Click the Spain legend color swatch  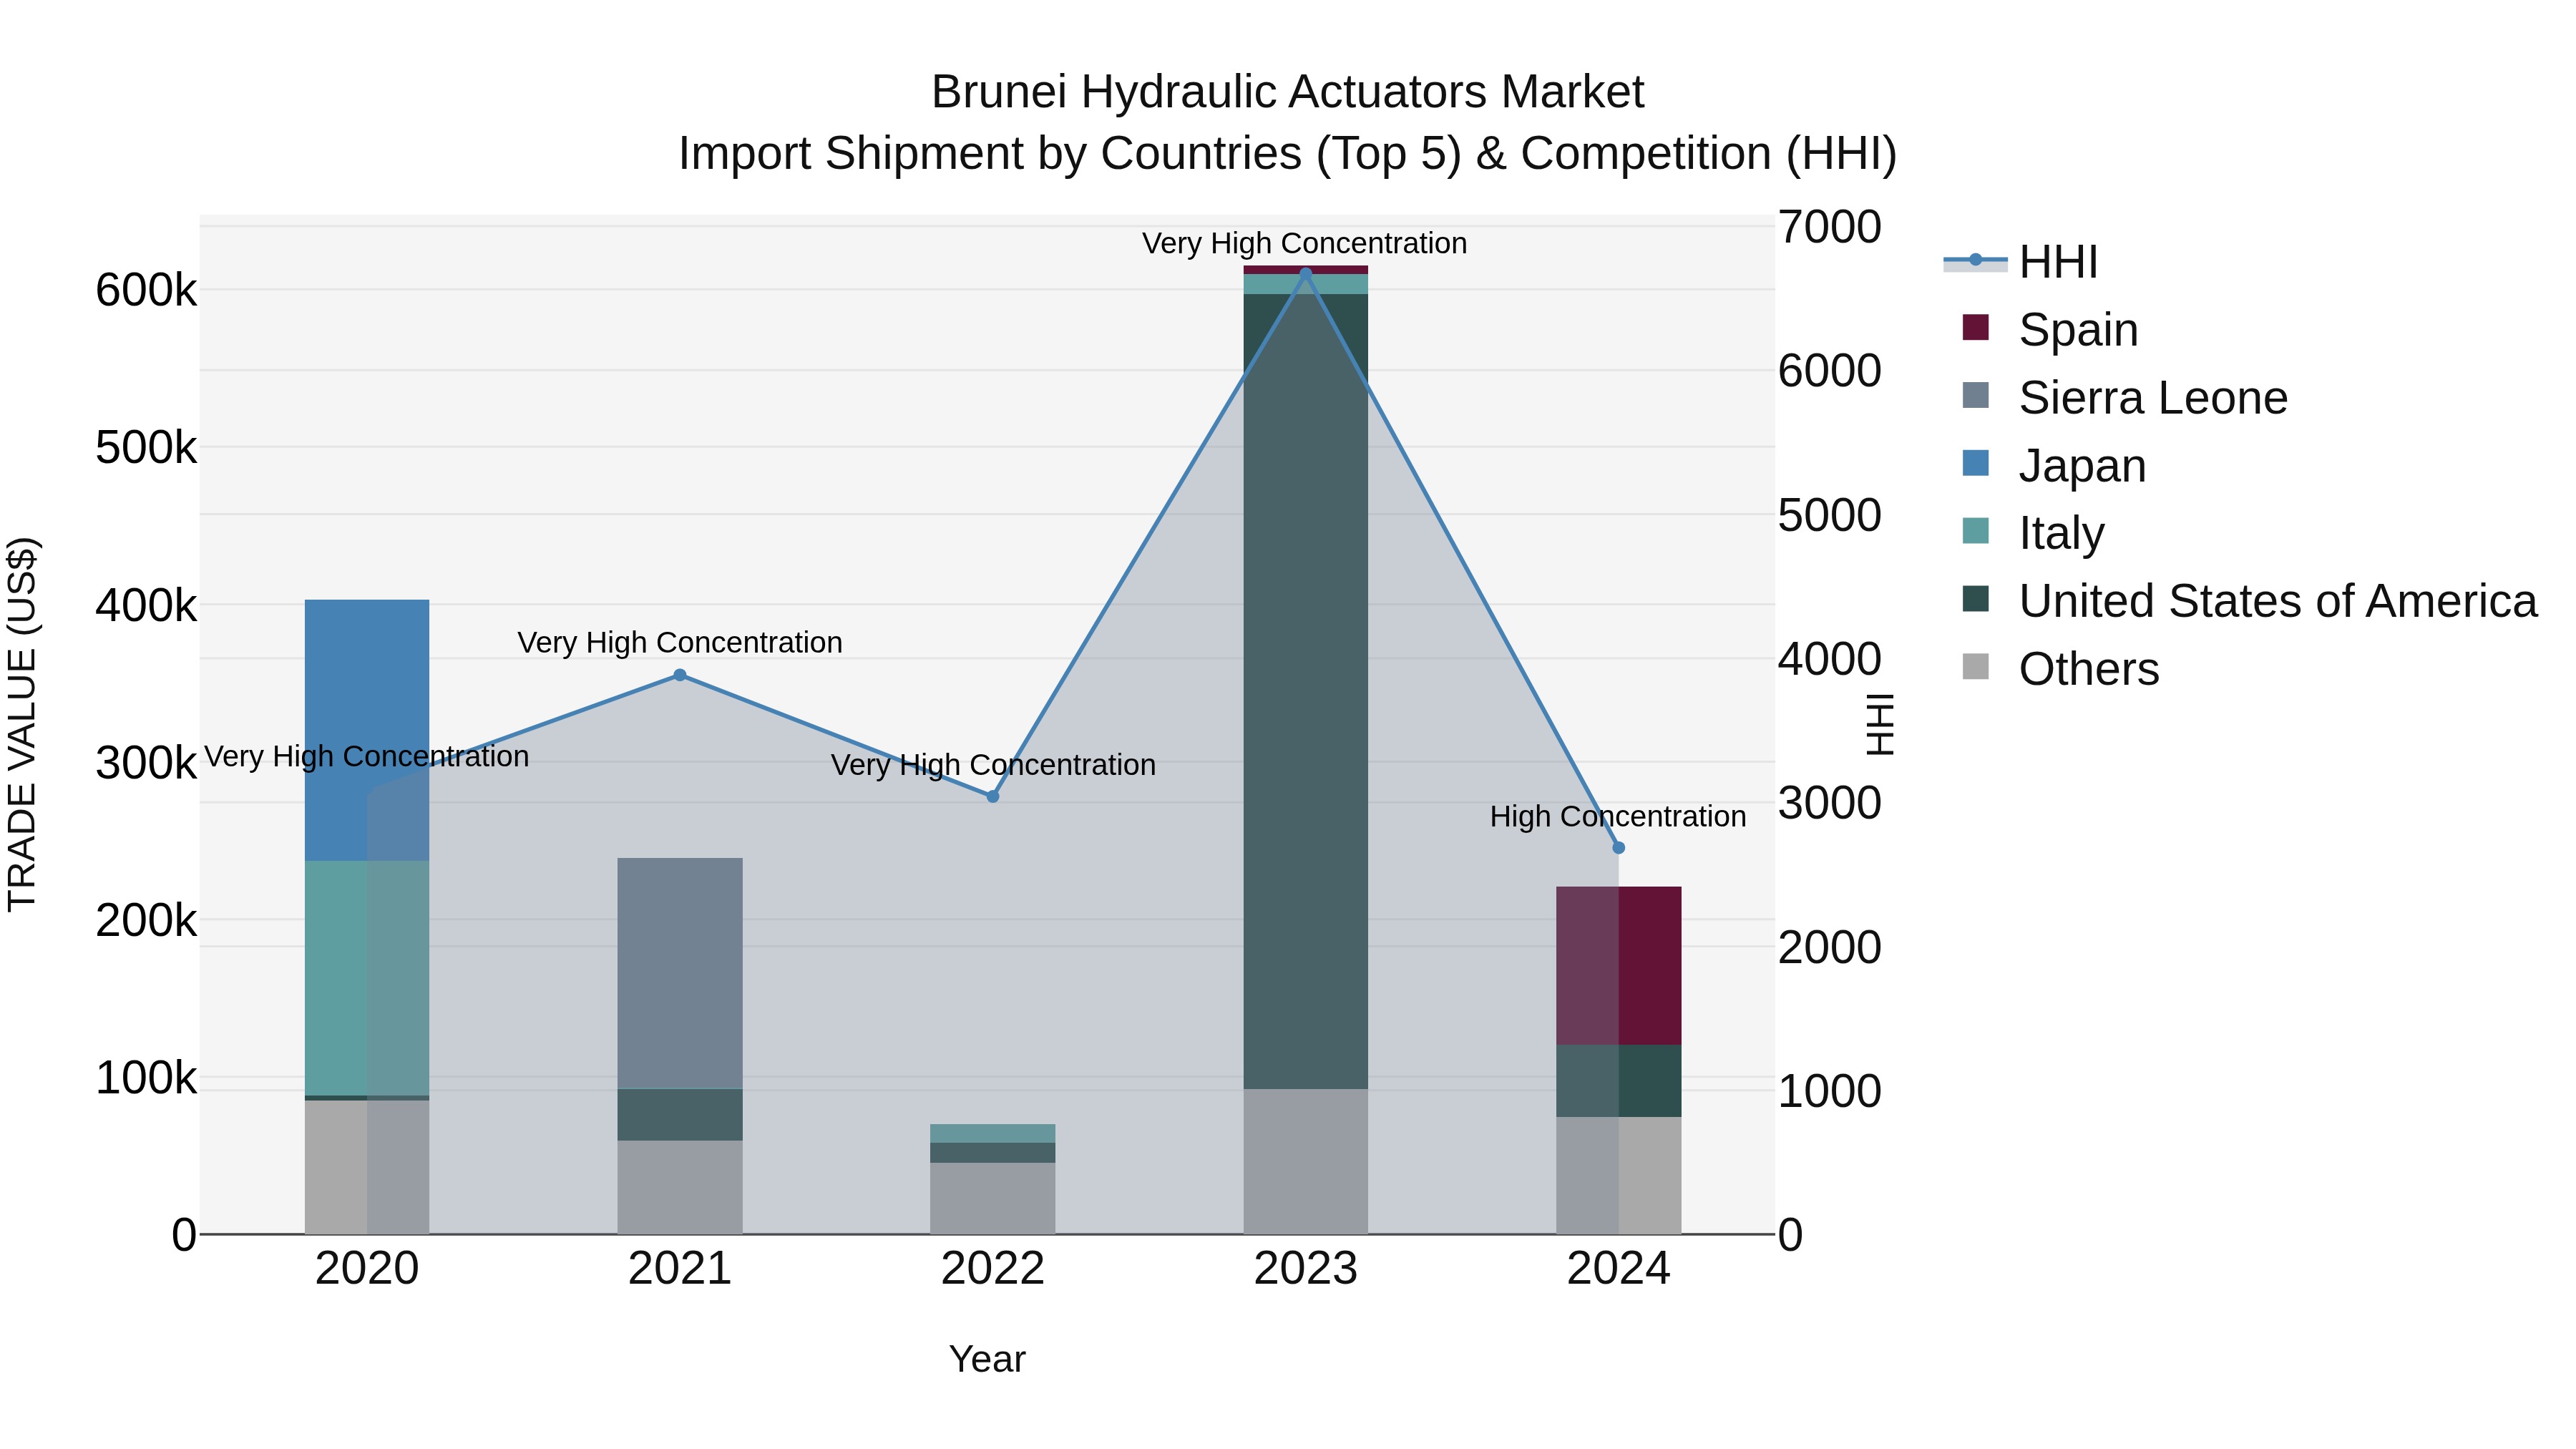pos(1975,327)
